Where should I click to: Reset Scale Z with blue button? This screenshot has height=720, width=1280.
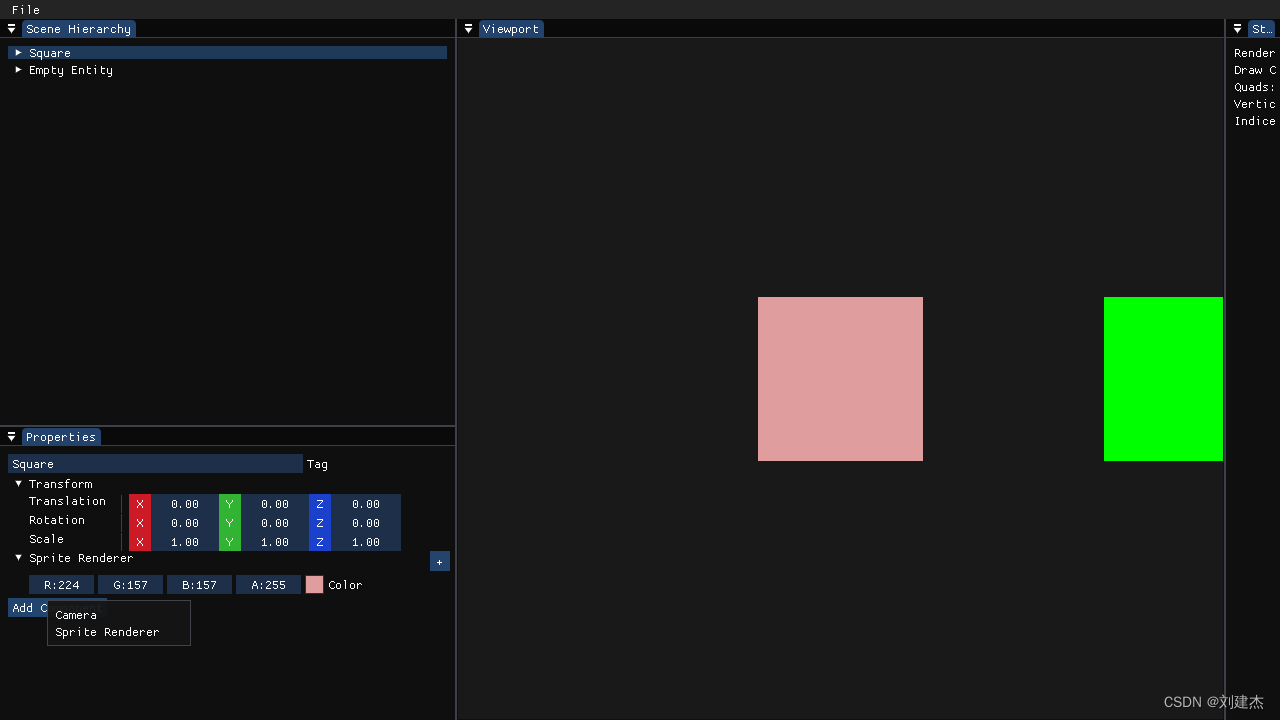click(320, 542)
